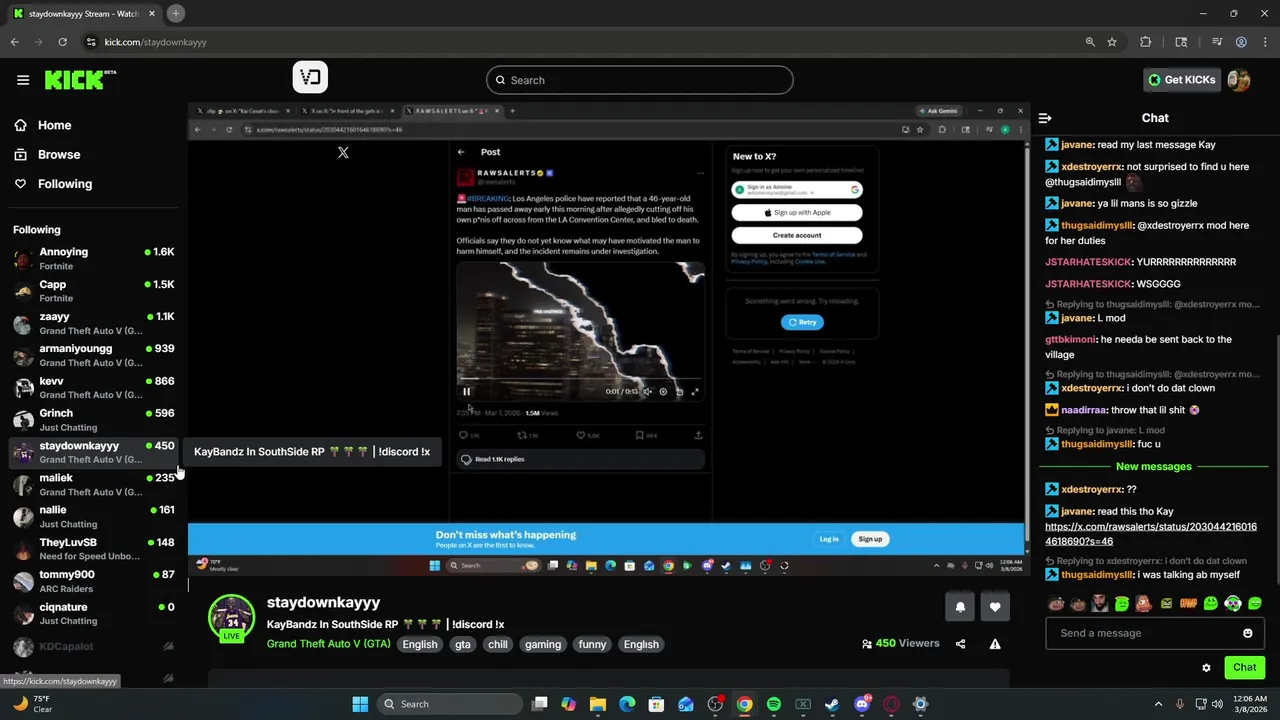Open the clips button next to search
This screenshot has width=1280, height=720.
[310, 78]
